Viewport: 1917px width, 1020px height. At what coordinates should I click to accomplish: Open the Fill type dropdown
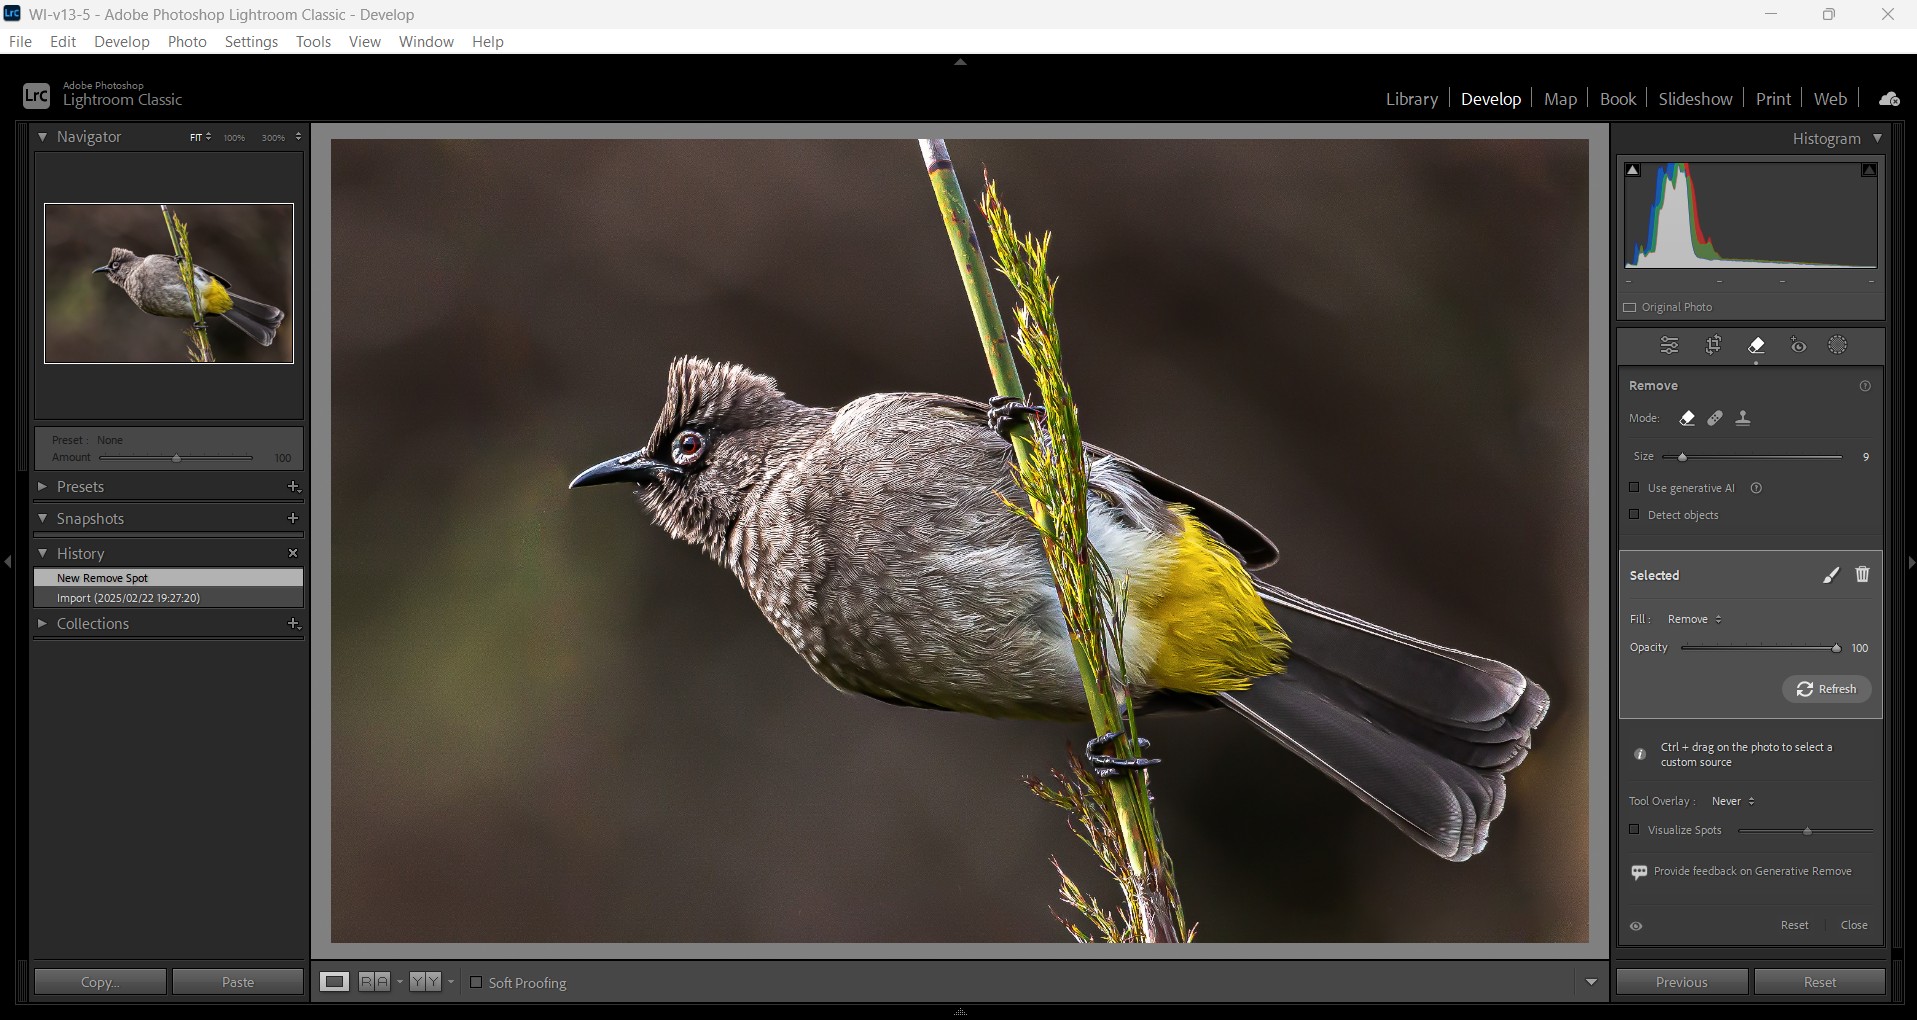click(x=1694, y=620)
